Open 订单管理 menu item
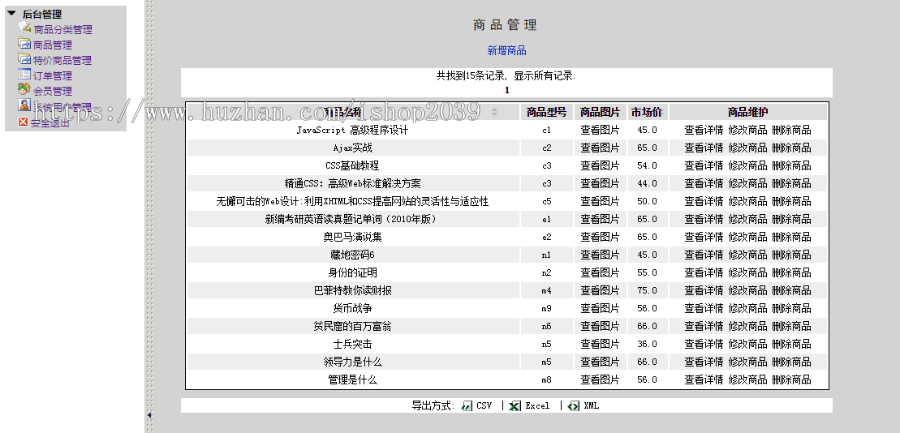Screen dimensions: 900x433 [53, 76]
